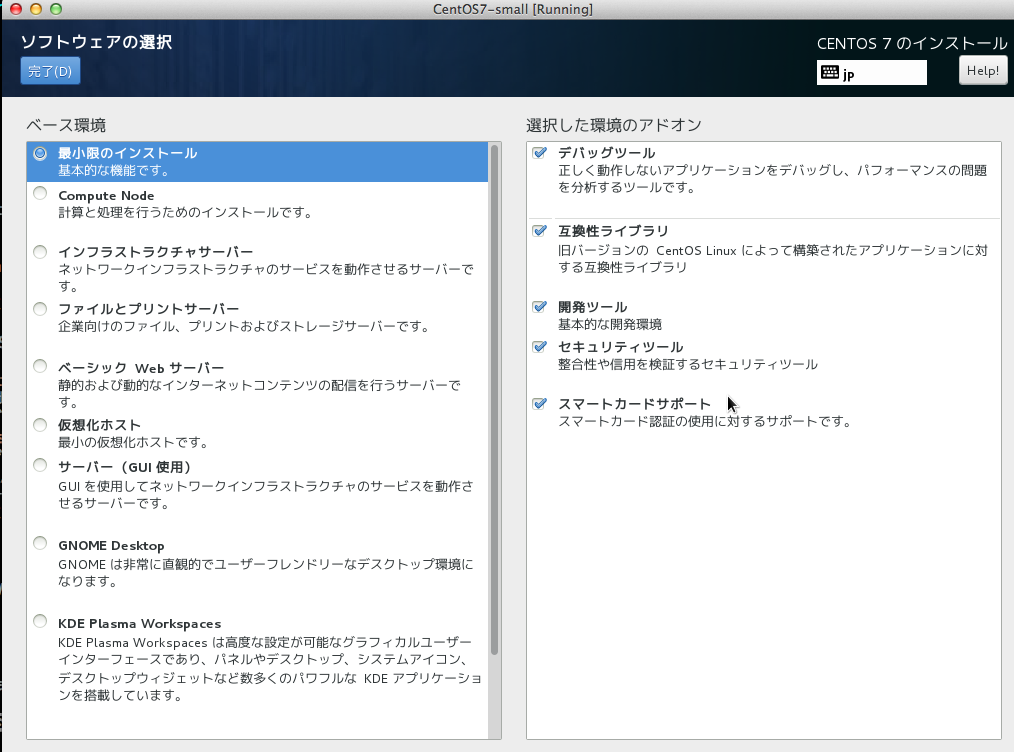Image resolution: width=1014 pixels, height=752 pixels.
Task: Uncheck the デバッグツール addon checkbox
Action: pyautogui.click(x=540, y=153)
